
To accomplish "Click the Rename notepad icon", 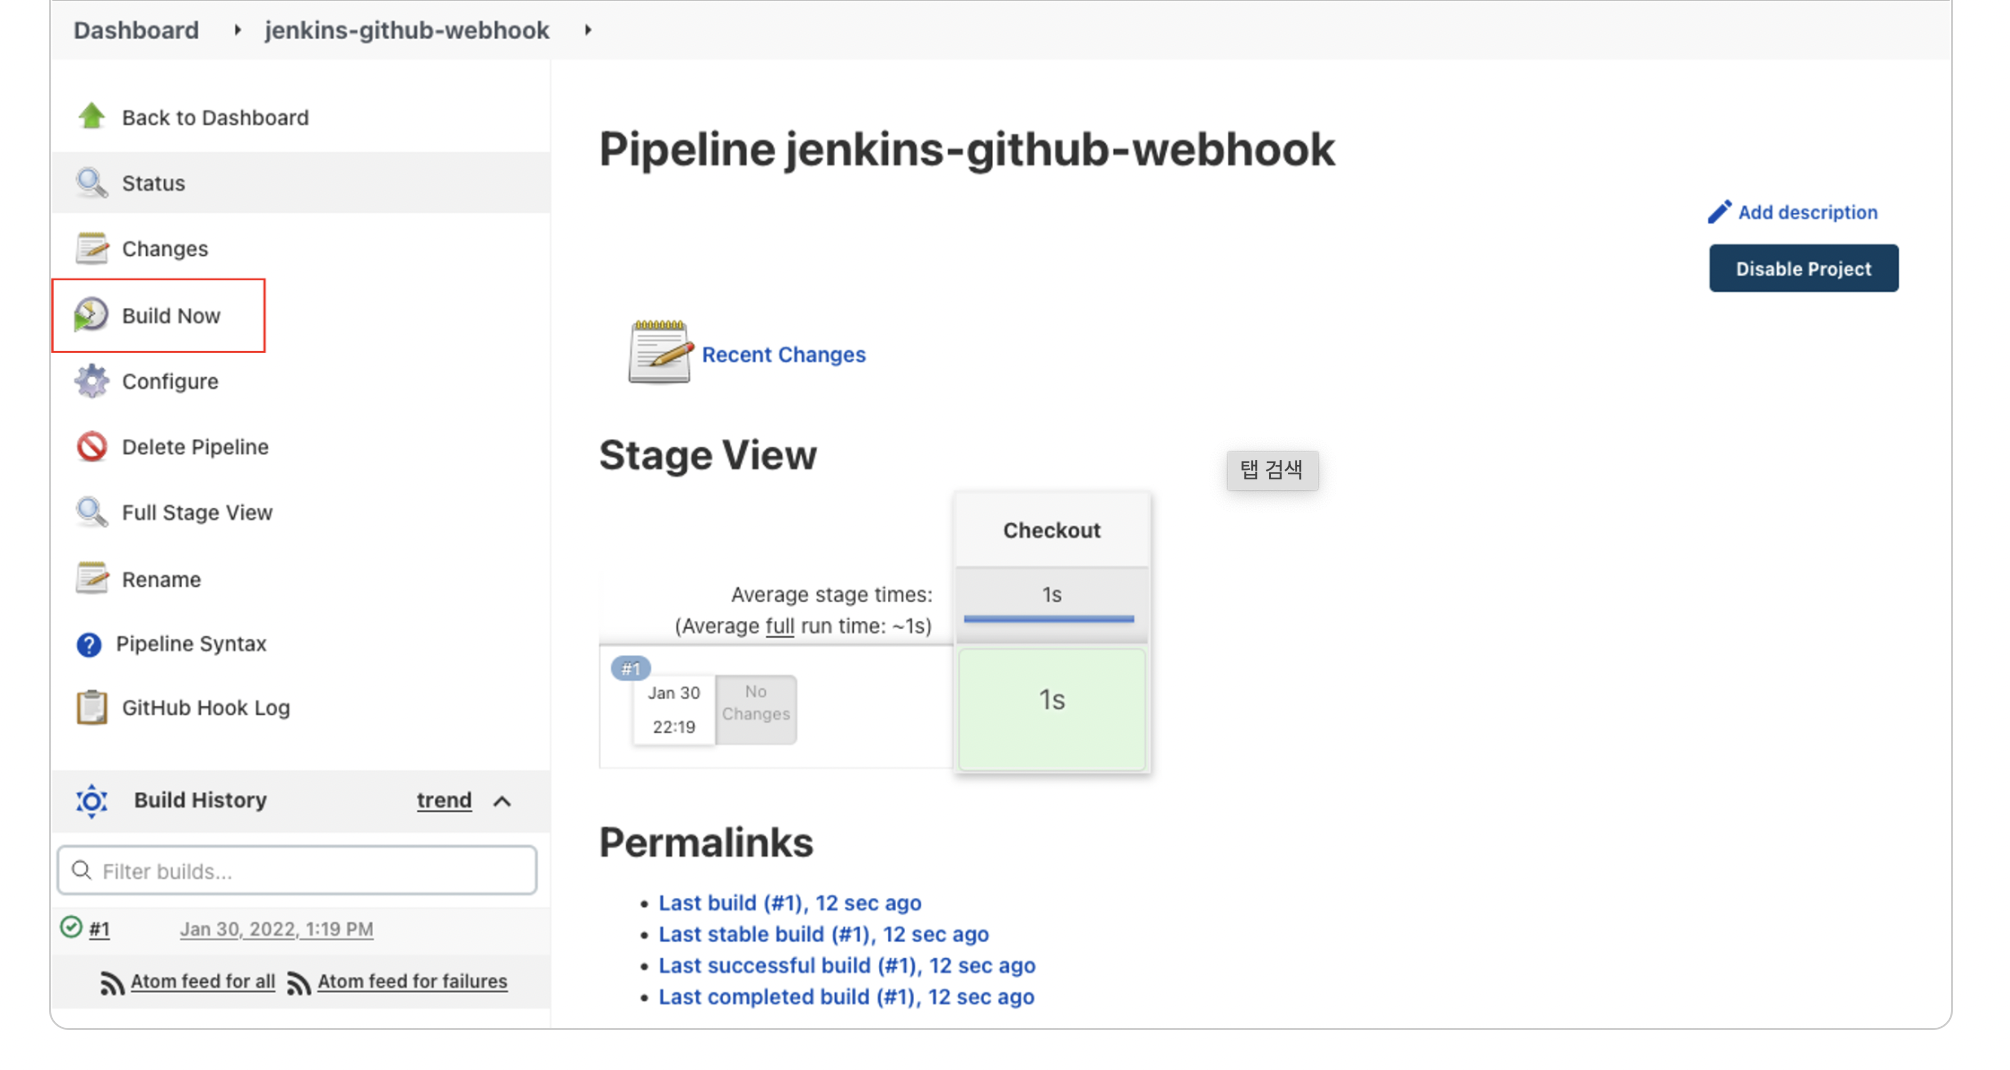I will [x=91, y=578].
